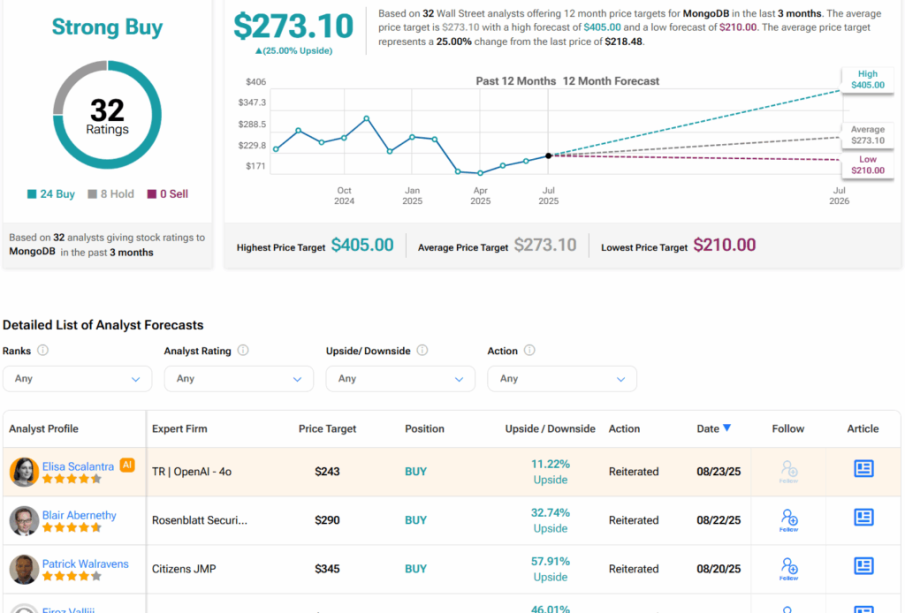The image size is (905, 613).
Task: Click the TR | OpenAI - 4o firm cell
Action: (192, 472)
